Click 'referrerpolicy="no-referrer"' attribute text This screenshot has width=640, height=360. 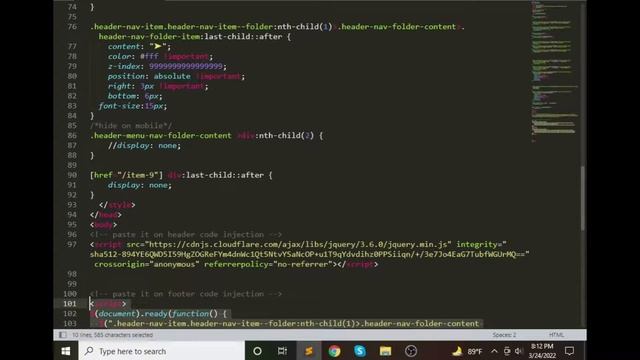[x=270, y=264]
